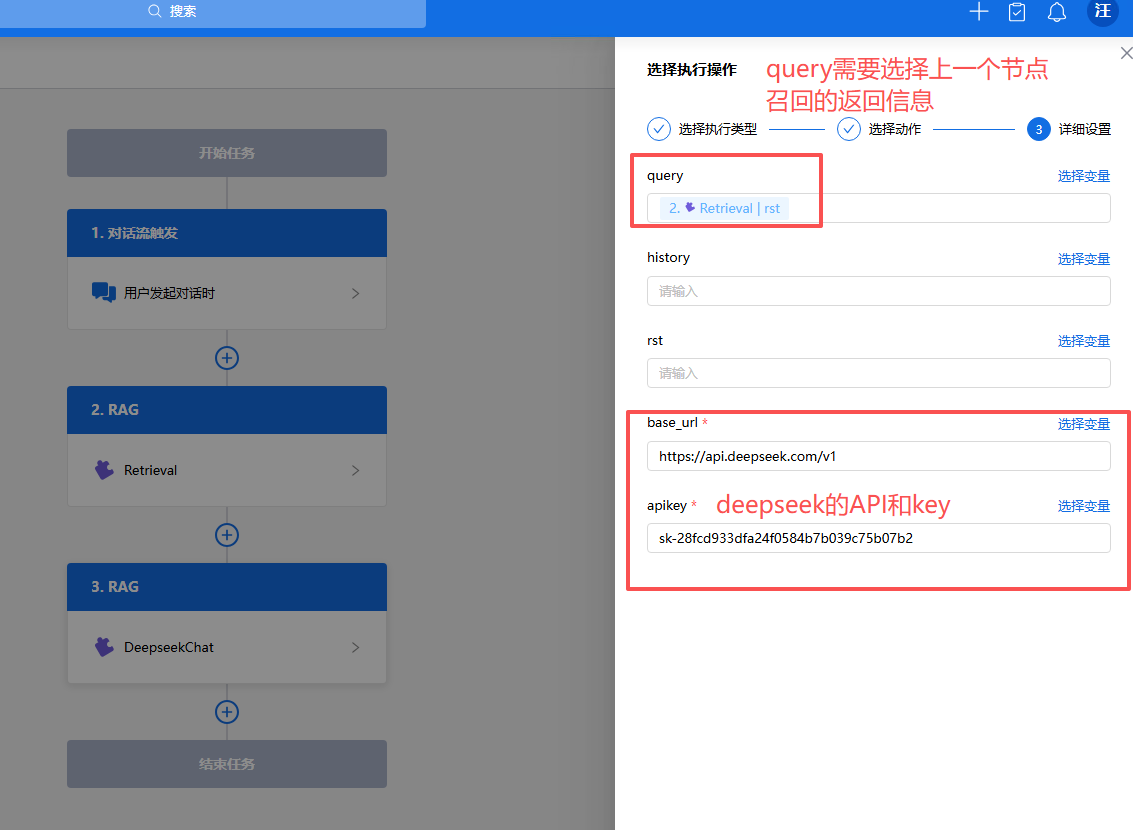This screenshot has width=1133, height=830.
Task: Click 选择变量 link for query
Action: (1083, 176)
